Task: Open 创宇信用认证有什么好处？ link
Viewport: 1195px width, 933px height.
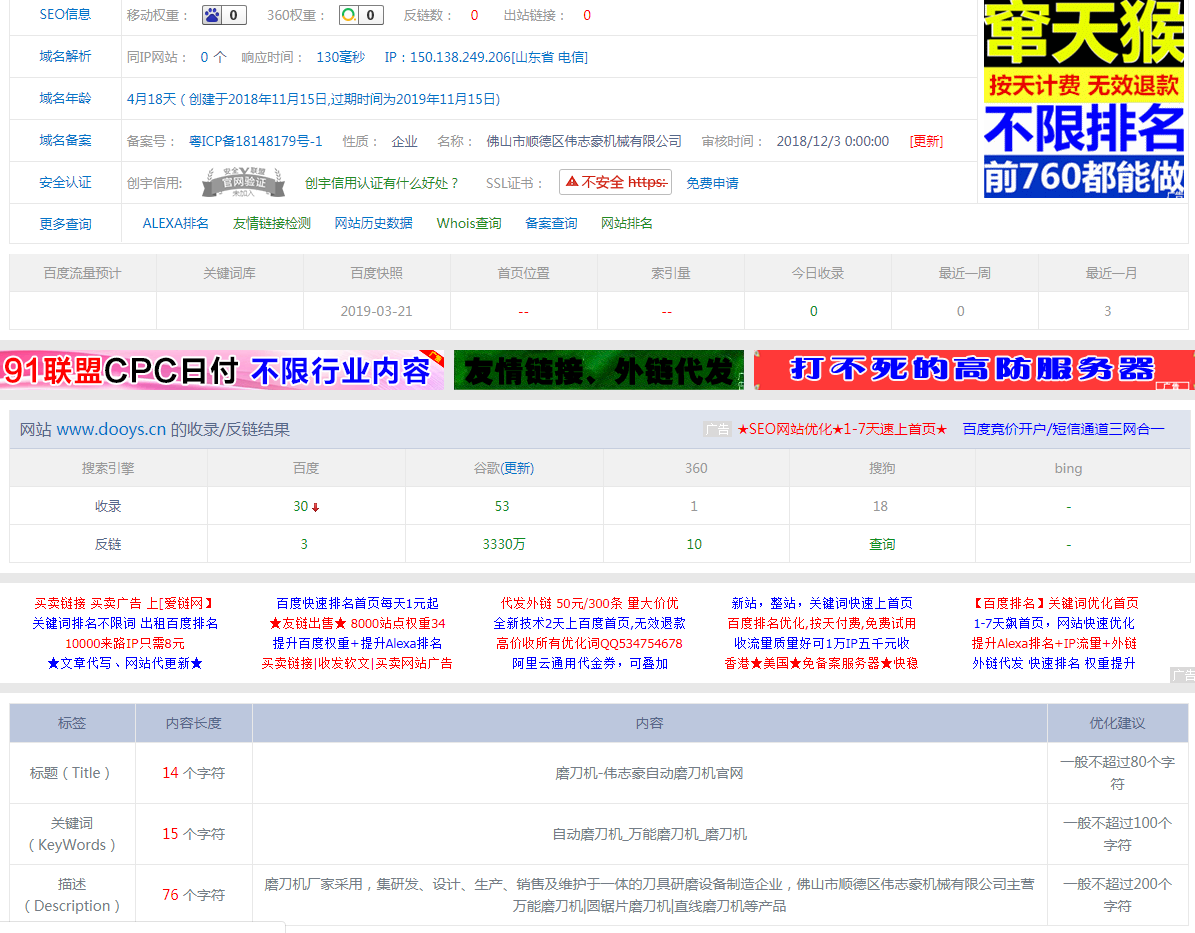Action: point(383,183)
